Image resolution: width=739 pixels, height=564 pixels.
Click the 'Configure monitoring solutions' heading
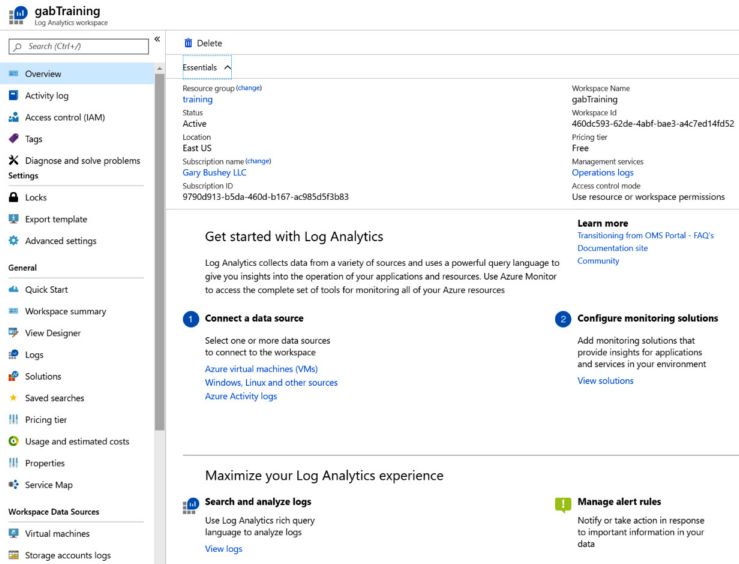coord(648,318)
